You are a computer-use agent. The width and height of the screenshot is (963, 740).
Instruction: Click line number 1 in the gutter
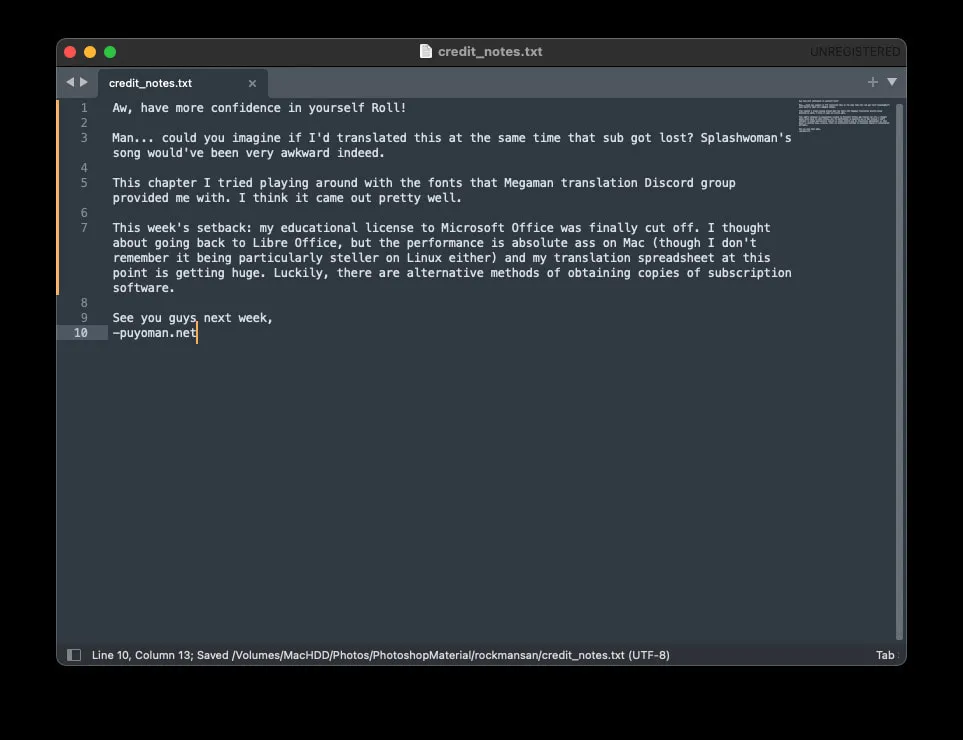tap(84, 108)
